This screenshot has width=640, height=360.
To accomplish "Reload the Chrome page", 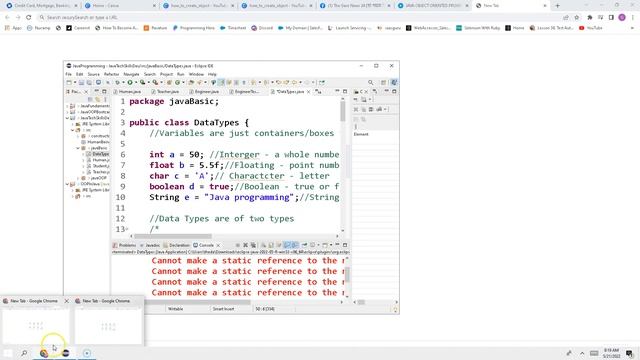I will [x=29, y=18].
